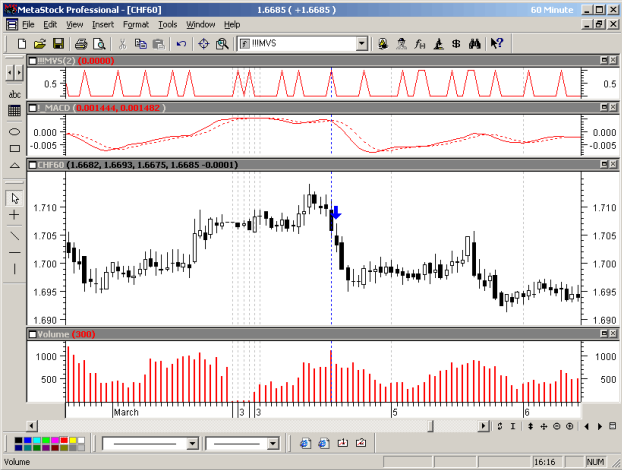This screenshot has width=622, height=470.
Task: Click the Open folder toolbar icon
Action: click(40, 44)
